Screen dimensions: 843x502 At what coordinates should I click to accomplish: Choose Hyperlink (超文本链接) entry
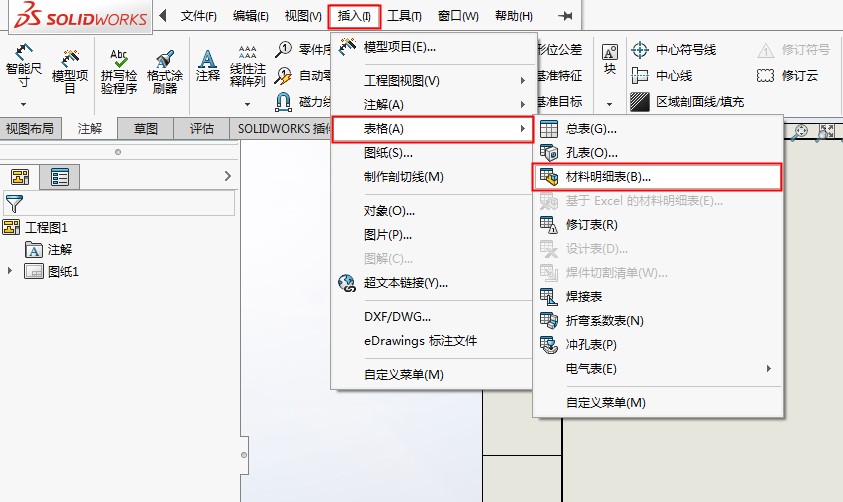point(433,283)
